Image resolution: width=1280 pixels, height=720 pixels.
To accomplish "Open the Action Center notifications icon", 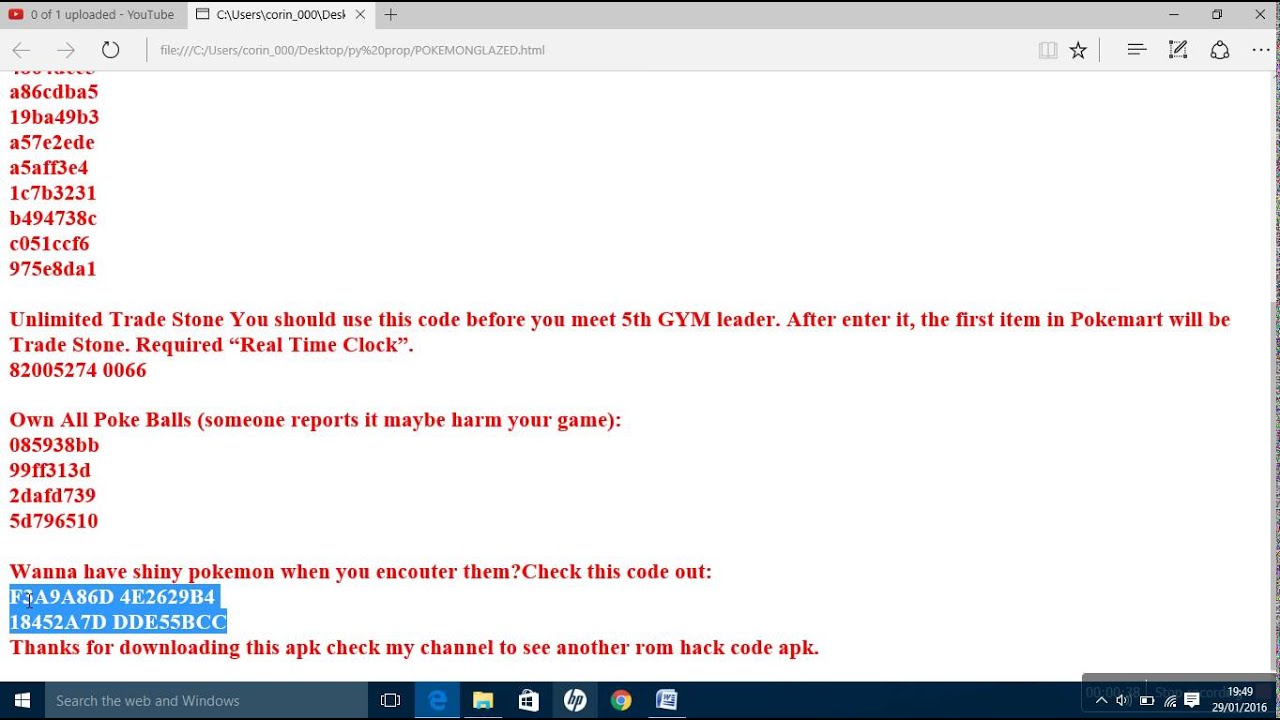I will 1192,700.
